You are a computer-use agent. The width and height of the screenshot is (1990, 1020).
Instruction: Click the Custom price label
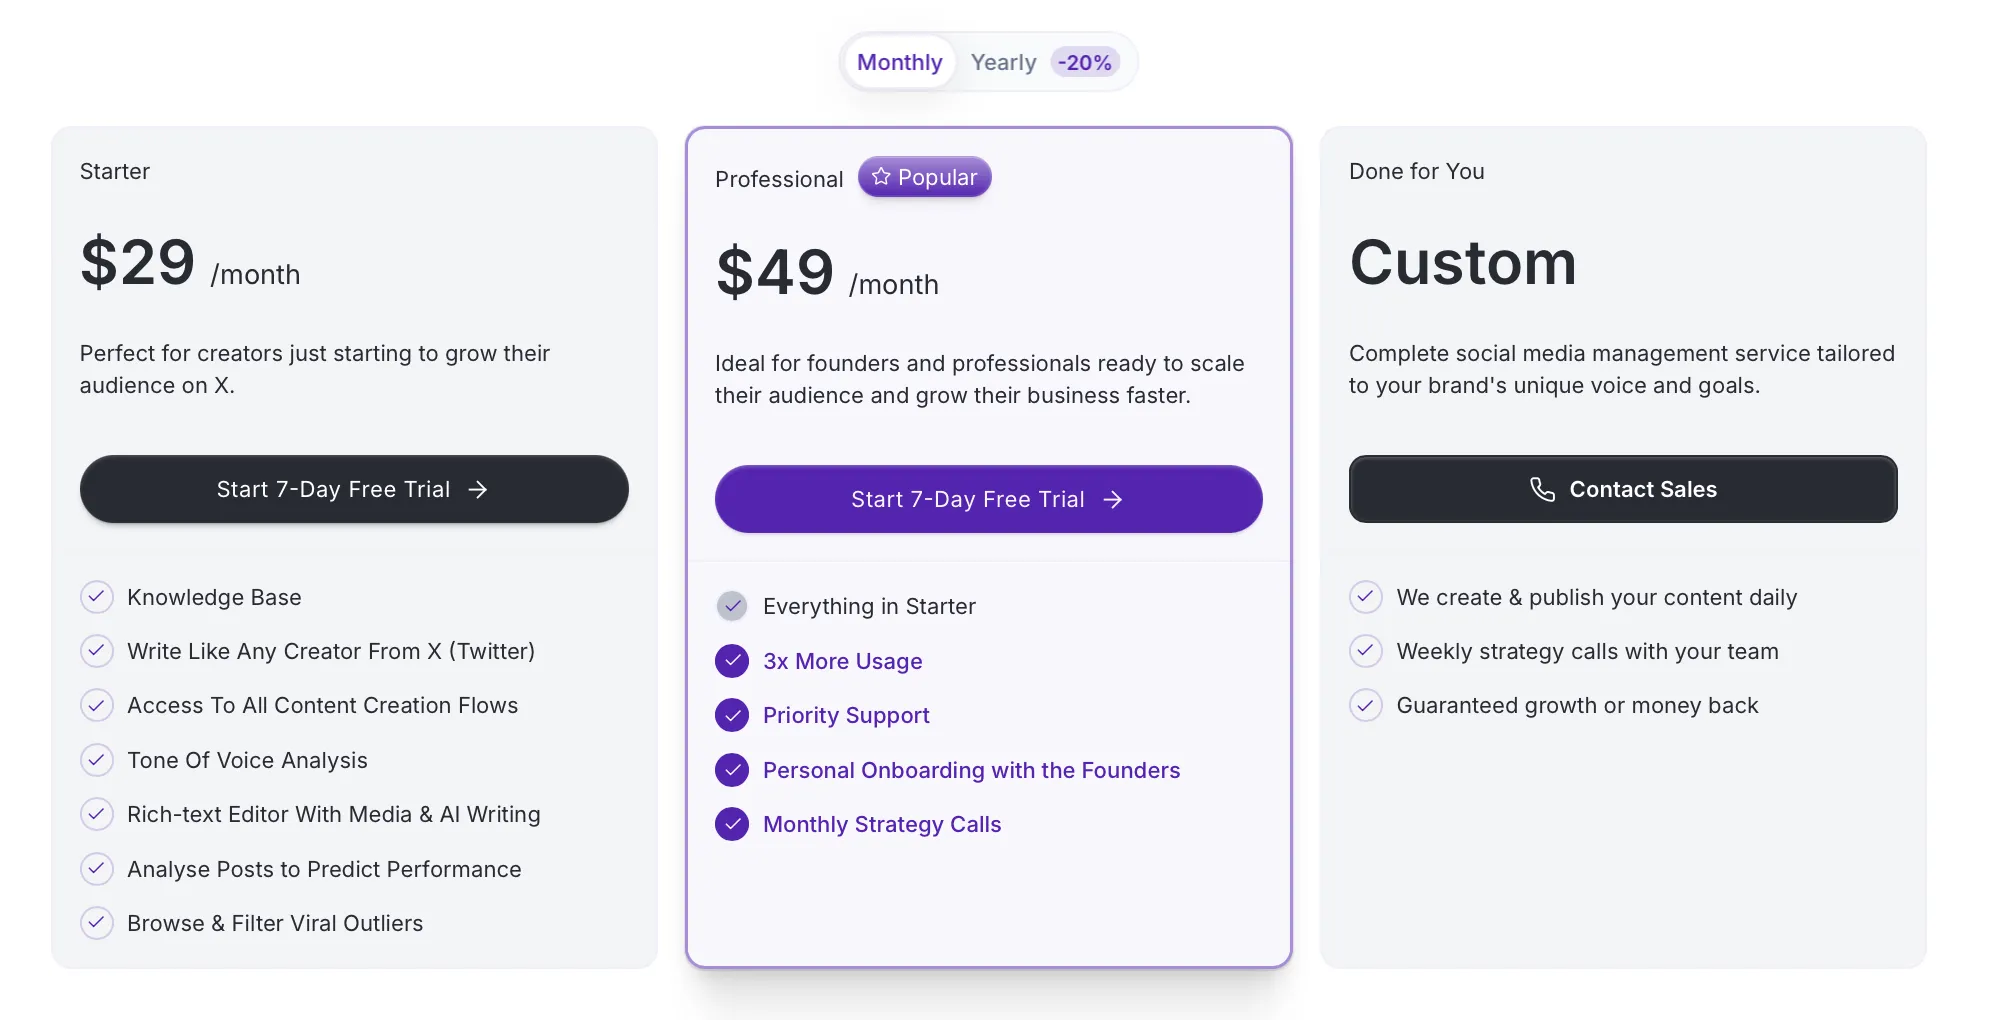tap(1462, 263)
